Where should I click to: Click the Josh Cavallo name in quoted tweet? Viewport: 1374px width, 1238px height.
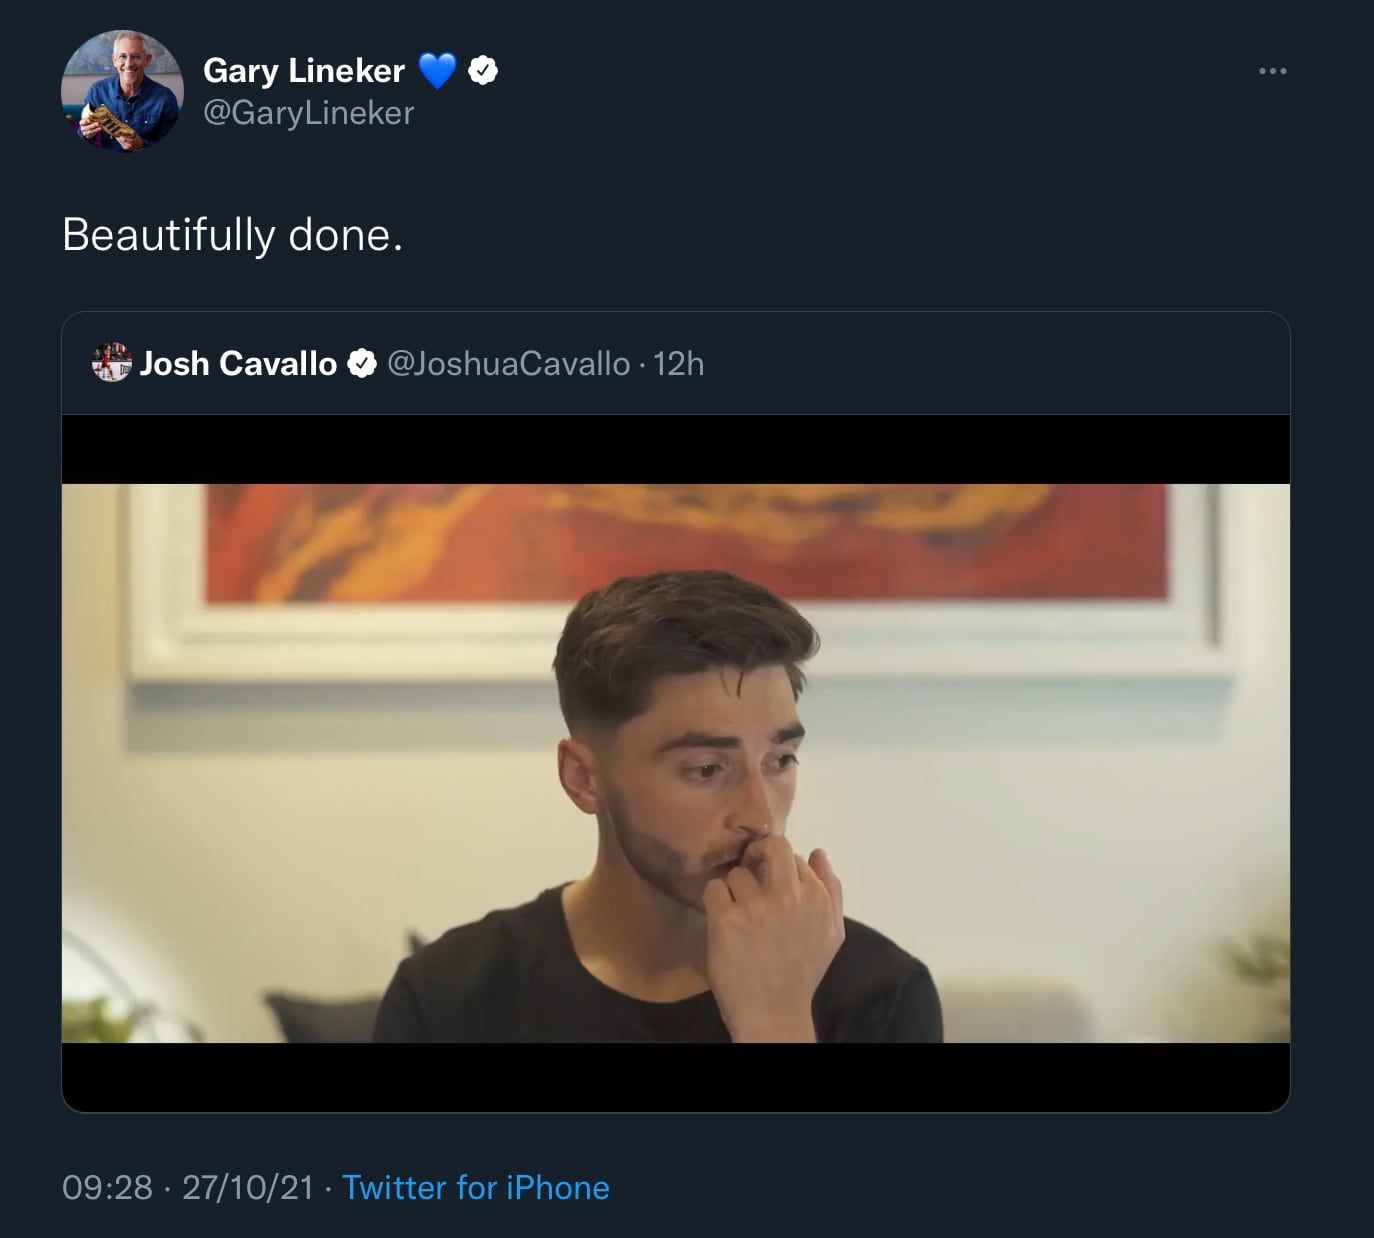(238, 364)
